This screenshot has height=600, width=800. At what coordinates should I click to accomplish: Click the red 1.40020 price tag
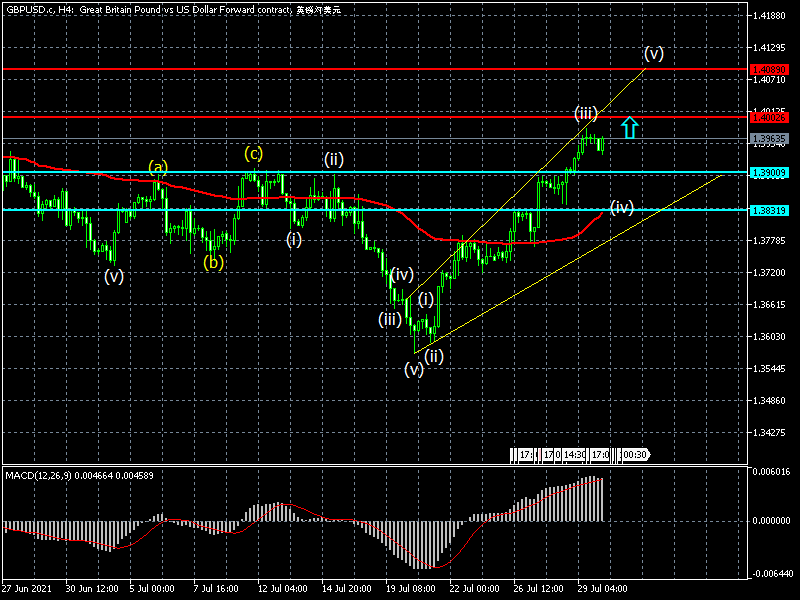[x=772, y=118]
